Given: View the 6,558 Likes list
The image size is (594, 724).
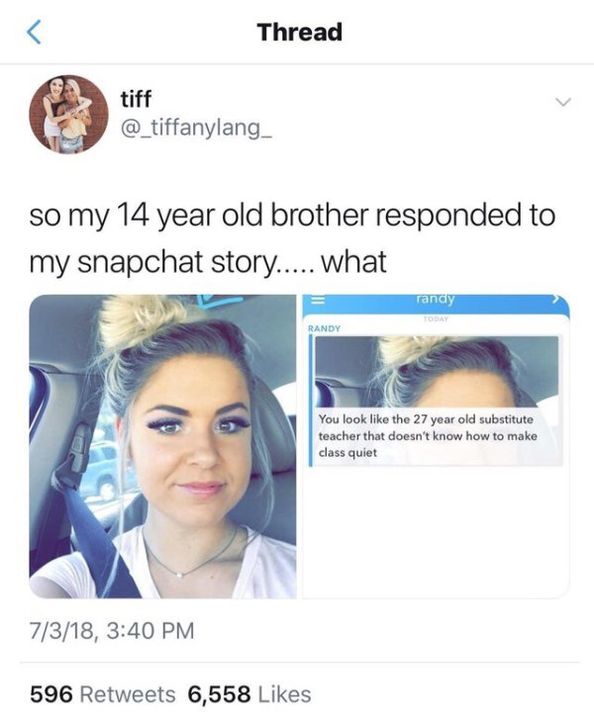Looking at the screenshot, I should coord(249,694).
